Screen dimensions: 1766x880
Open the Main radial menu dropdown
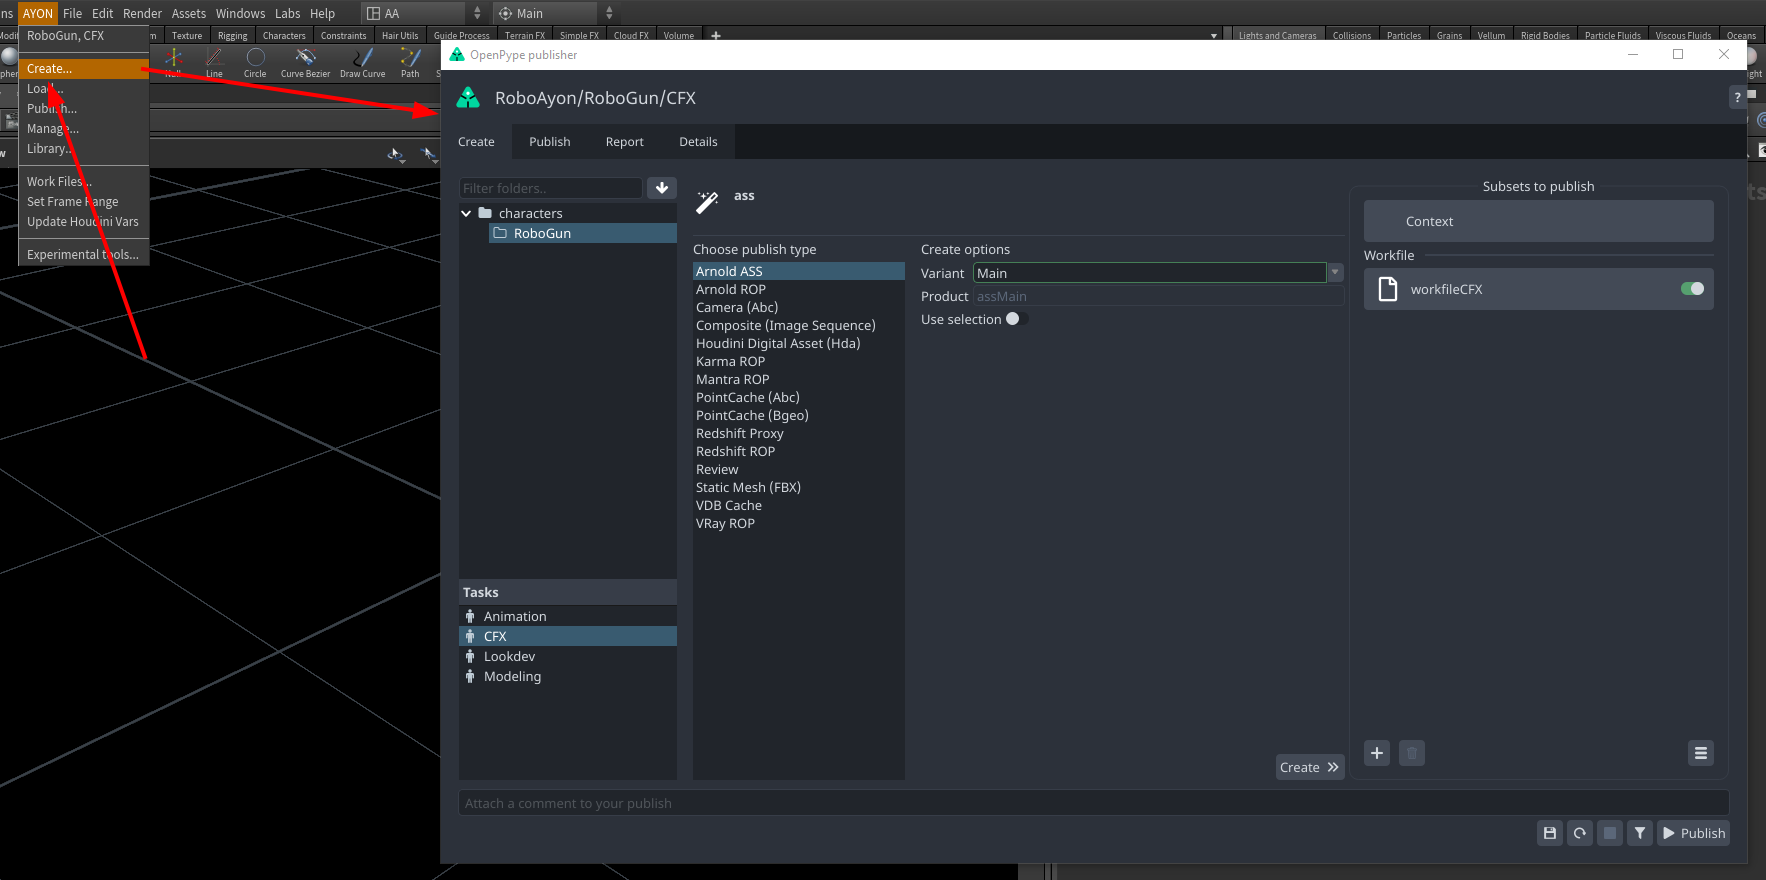(x=556, y=13)
